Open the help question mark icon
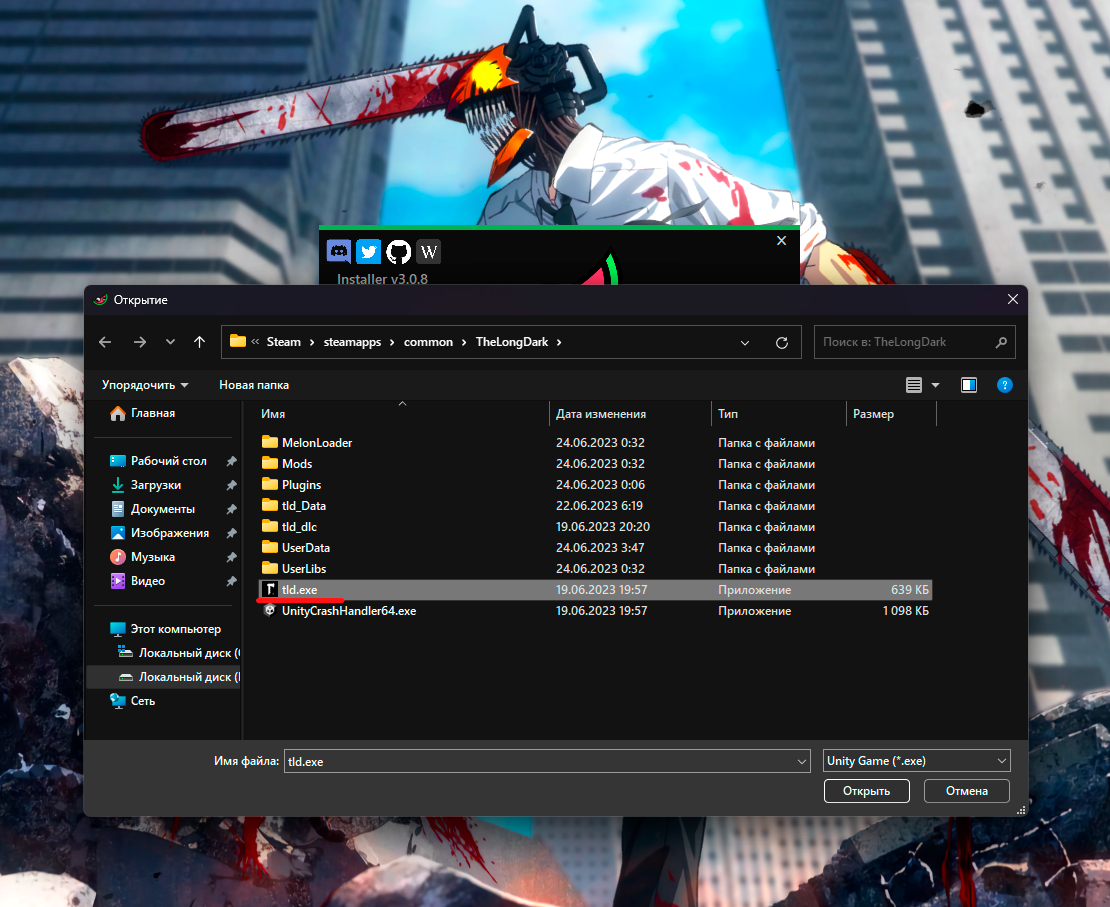 1005,385
